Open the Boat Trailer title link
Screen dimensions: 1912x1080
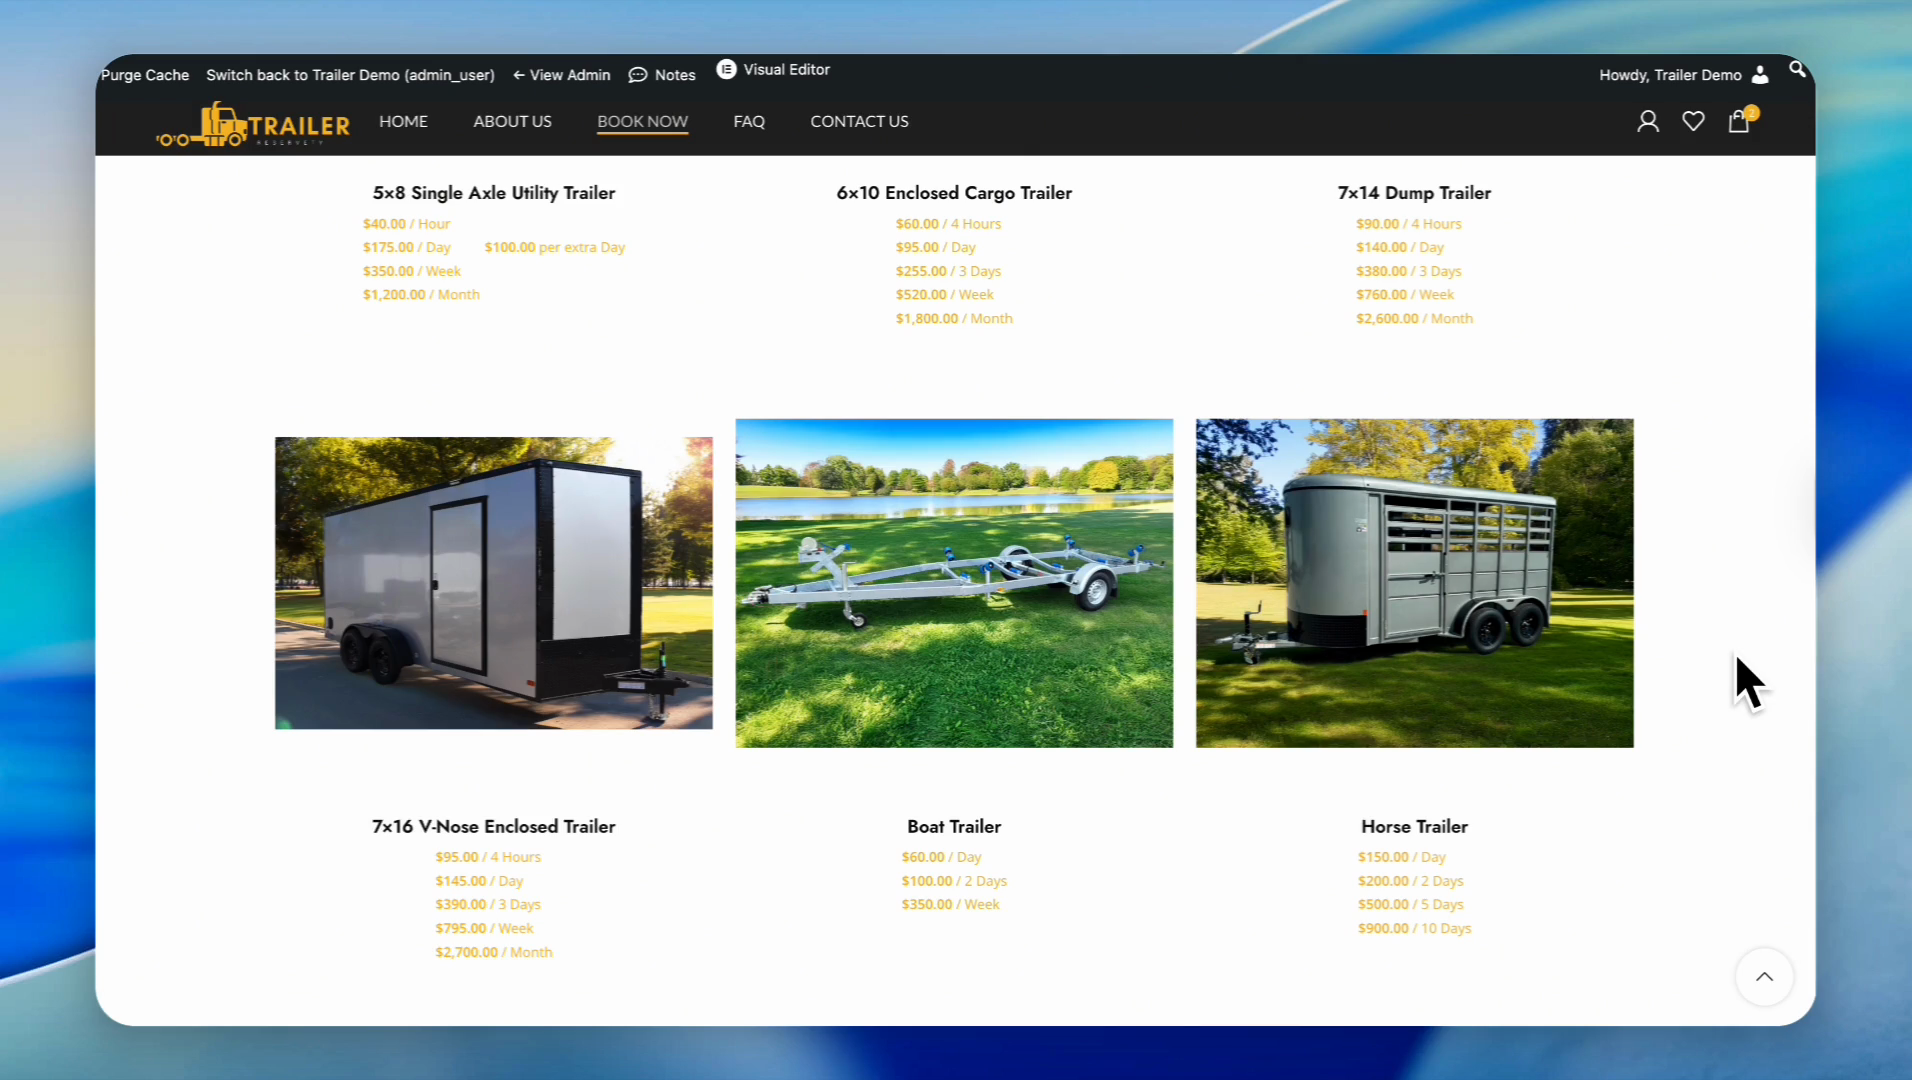[x=954, y=826]
